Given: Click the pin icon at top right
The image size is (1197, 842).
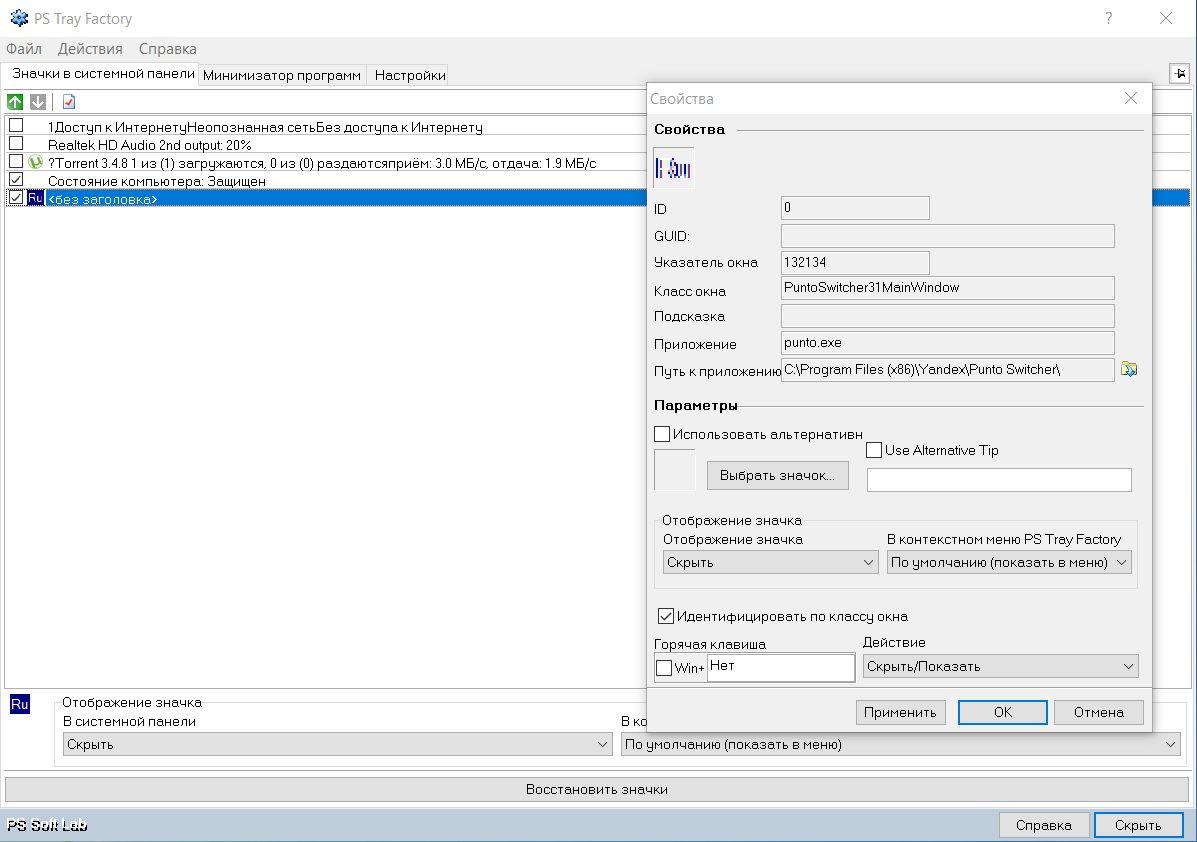Looking at the screenshot, I should [1179, 74].
